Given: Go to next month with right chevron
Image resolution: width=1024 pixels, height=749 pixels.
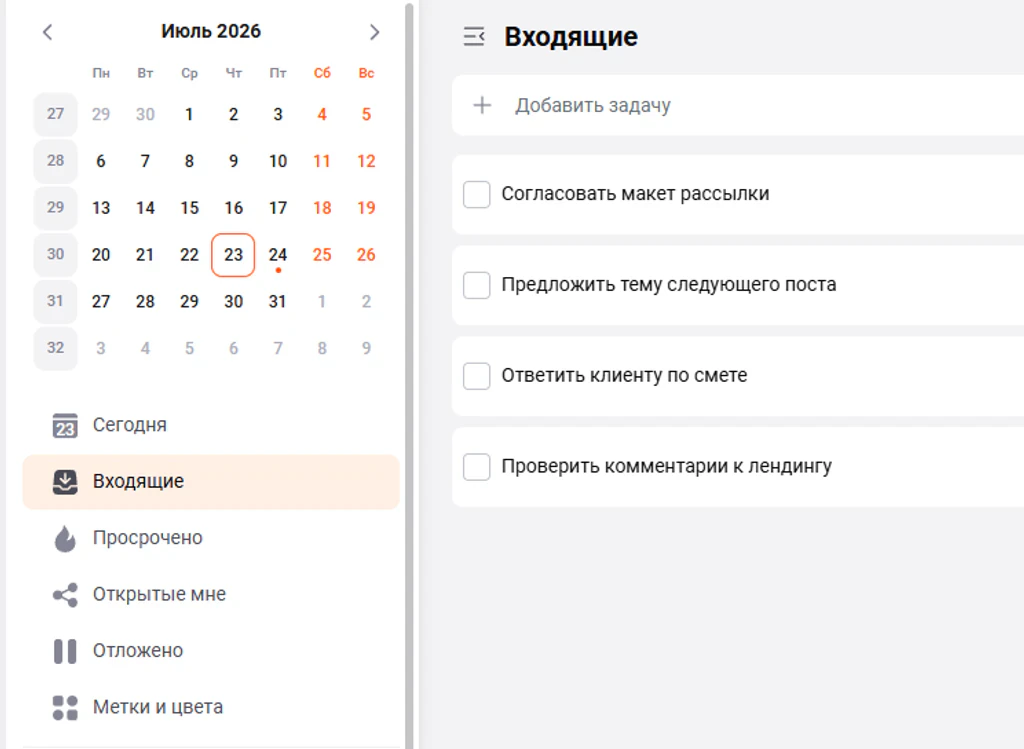Looking at the screenshot, I should click(x=374, y=32).
